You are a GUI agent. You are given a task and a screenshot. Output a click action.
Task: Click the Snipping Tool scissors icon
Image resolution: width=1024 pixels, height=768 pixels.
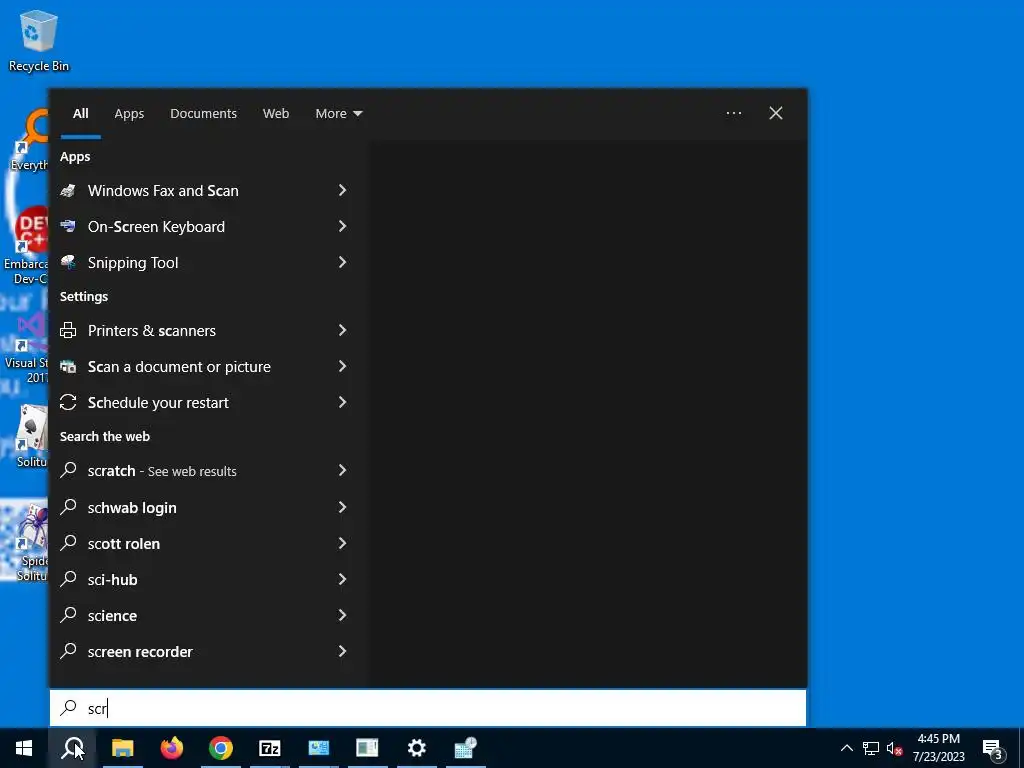click(68, 262)
